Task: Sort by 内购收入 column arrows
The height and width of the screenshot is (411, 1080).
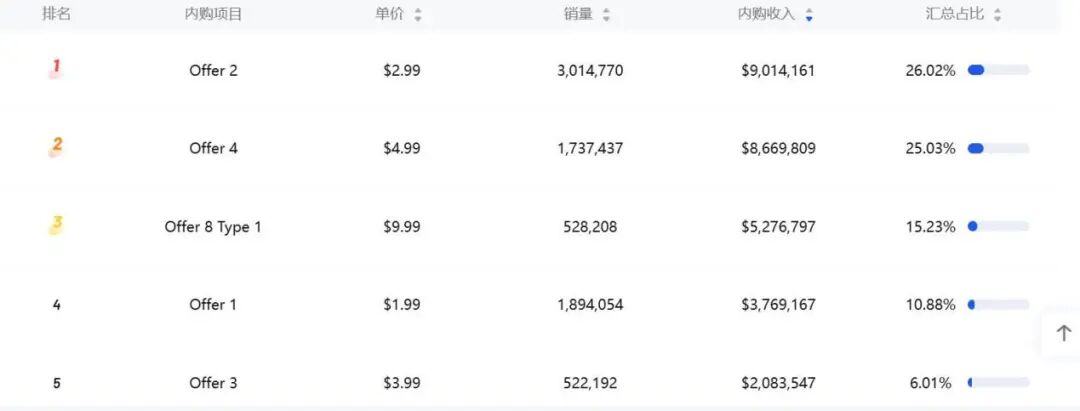Action: pyautogui.click(x=809, y=15)
